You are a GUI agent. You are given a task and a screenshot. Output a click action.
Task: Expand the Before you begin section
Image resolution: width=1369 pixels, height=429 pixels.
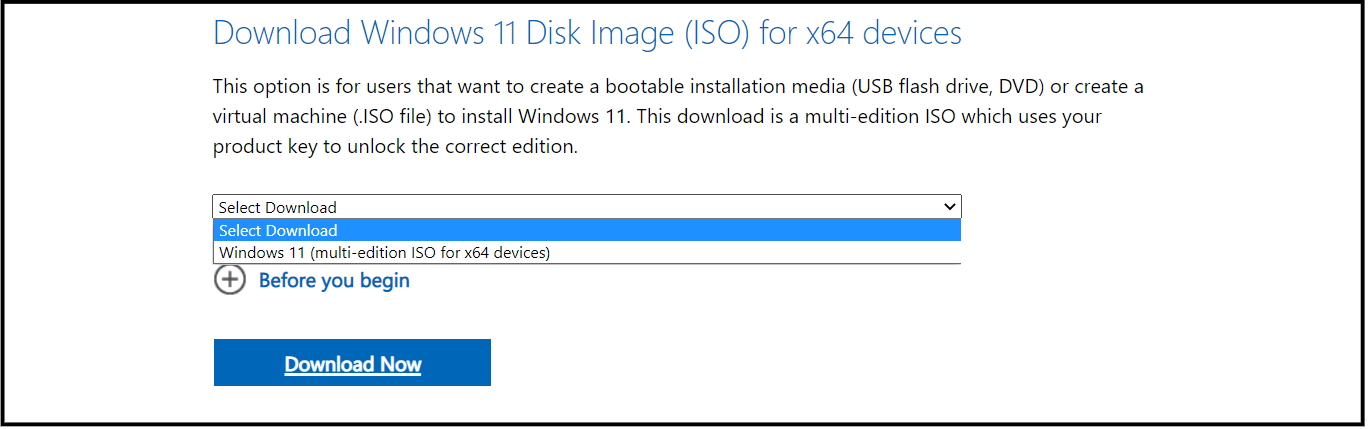[334, 281]
